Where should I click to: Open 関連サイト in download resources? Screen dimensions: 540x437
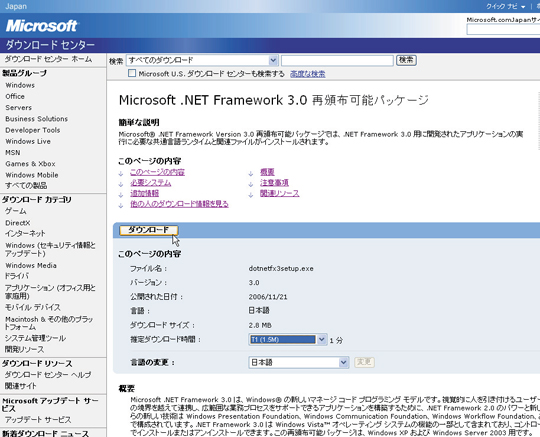tap(20, 386)
